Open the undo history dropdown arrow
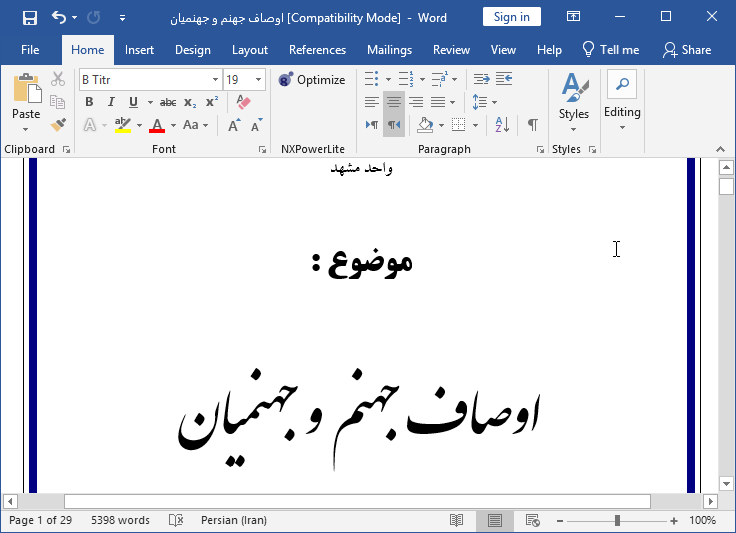This screenshot has height=533, width=736. [x=75, y=18]
